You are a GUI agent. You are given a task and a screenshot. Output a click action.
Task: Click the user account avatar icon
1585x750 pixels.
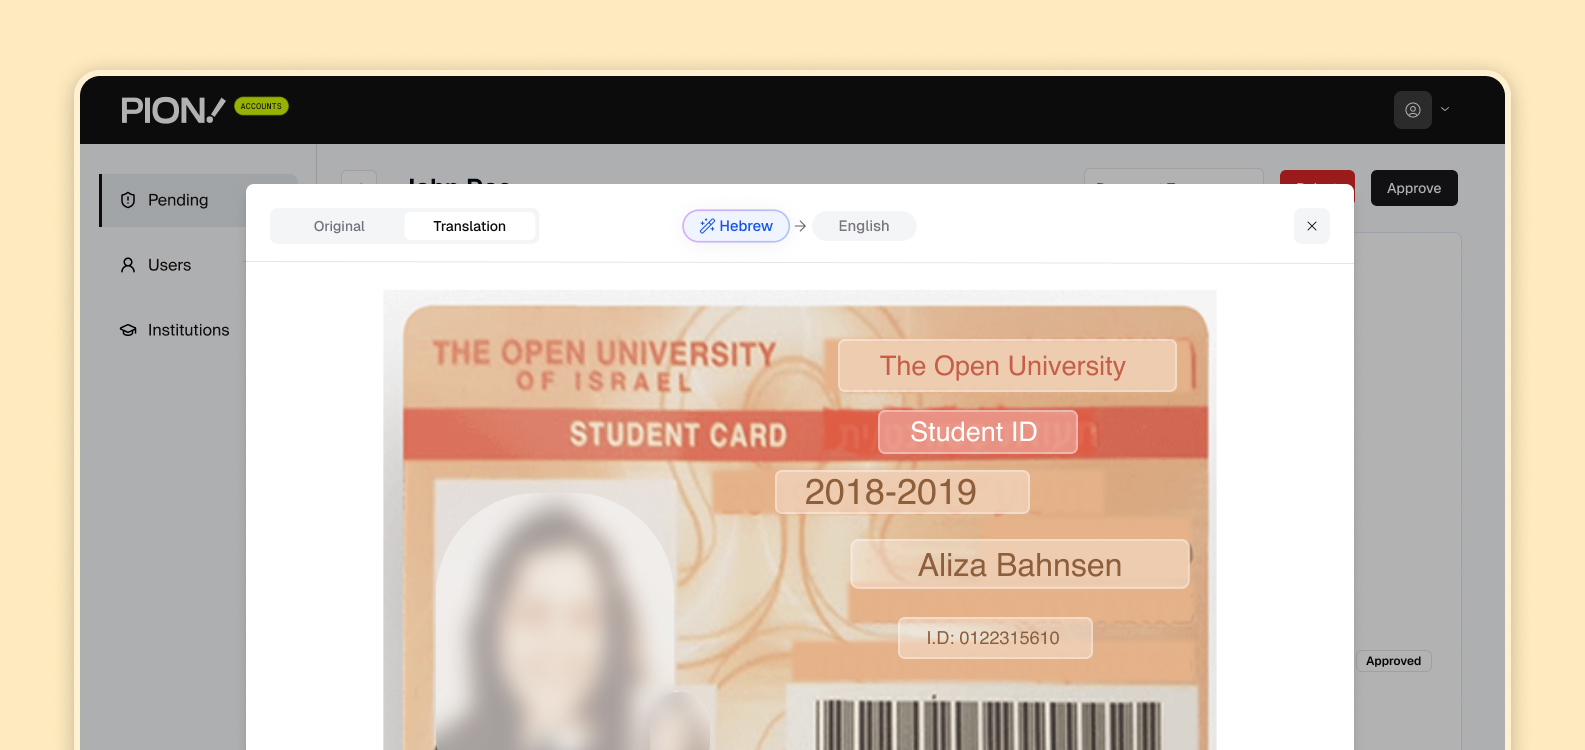1412,110
